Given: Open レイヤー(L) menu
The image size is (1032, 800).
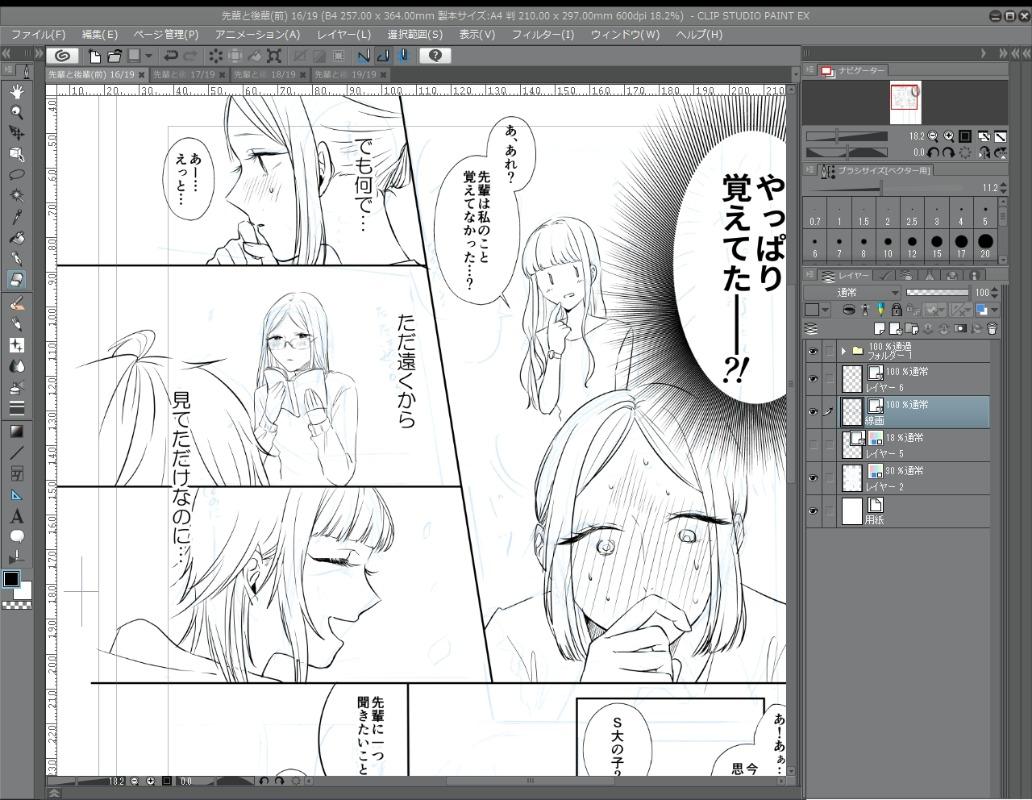Looking at the screenshot, I should tap(344, 35).
